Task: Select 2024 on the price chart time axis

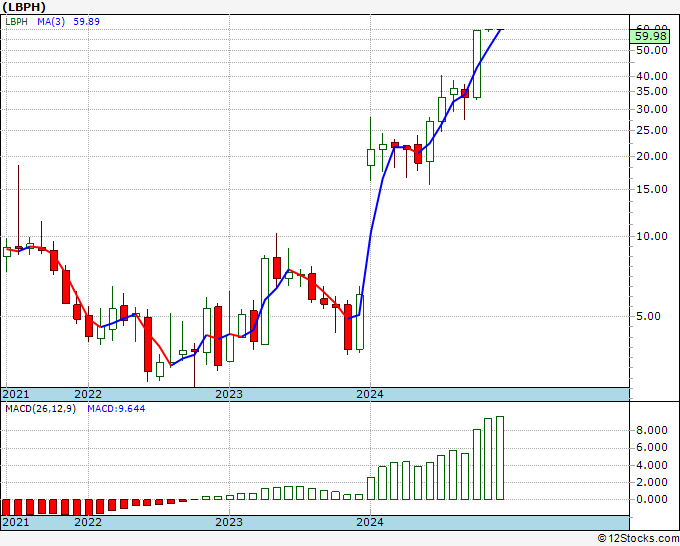Action: coord(370,394)
